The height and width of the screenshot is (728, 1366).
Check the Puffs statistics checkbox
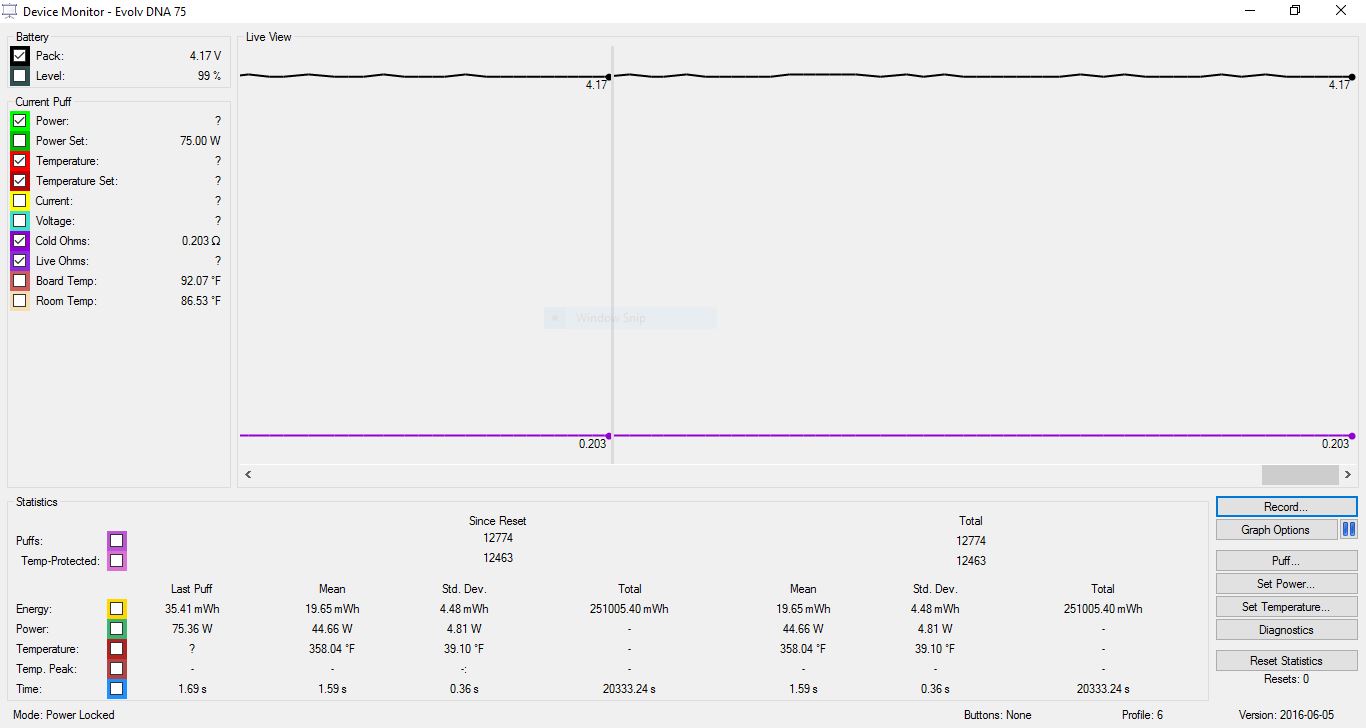pyautogui.click(x=117, y=541)
